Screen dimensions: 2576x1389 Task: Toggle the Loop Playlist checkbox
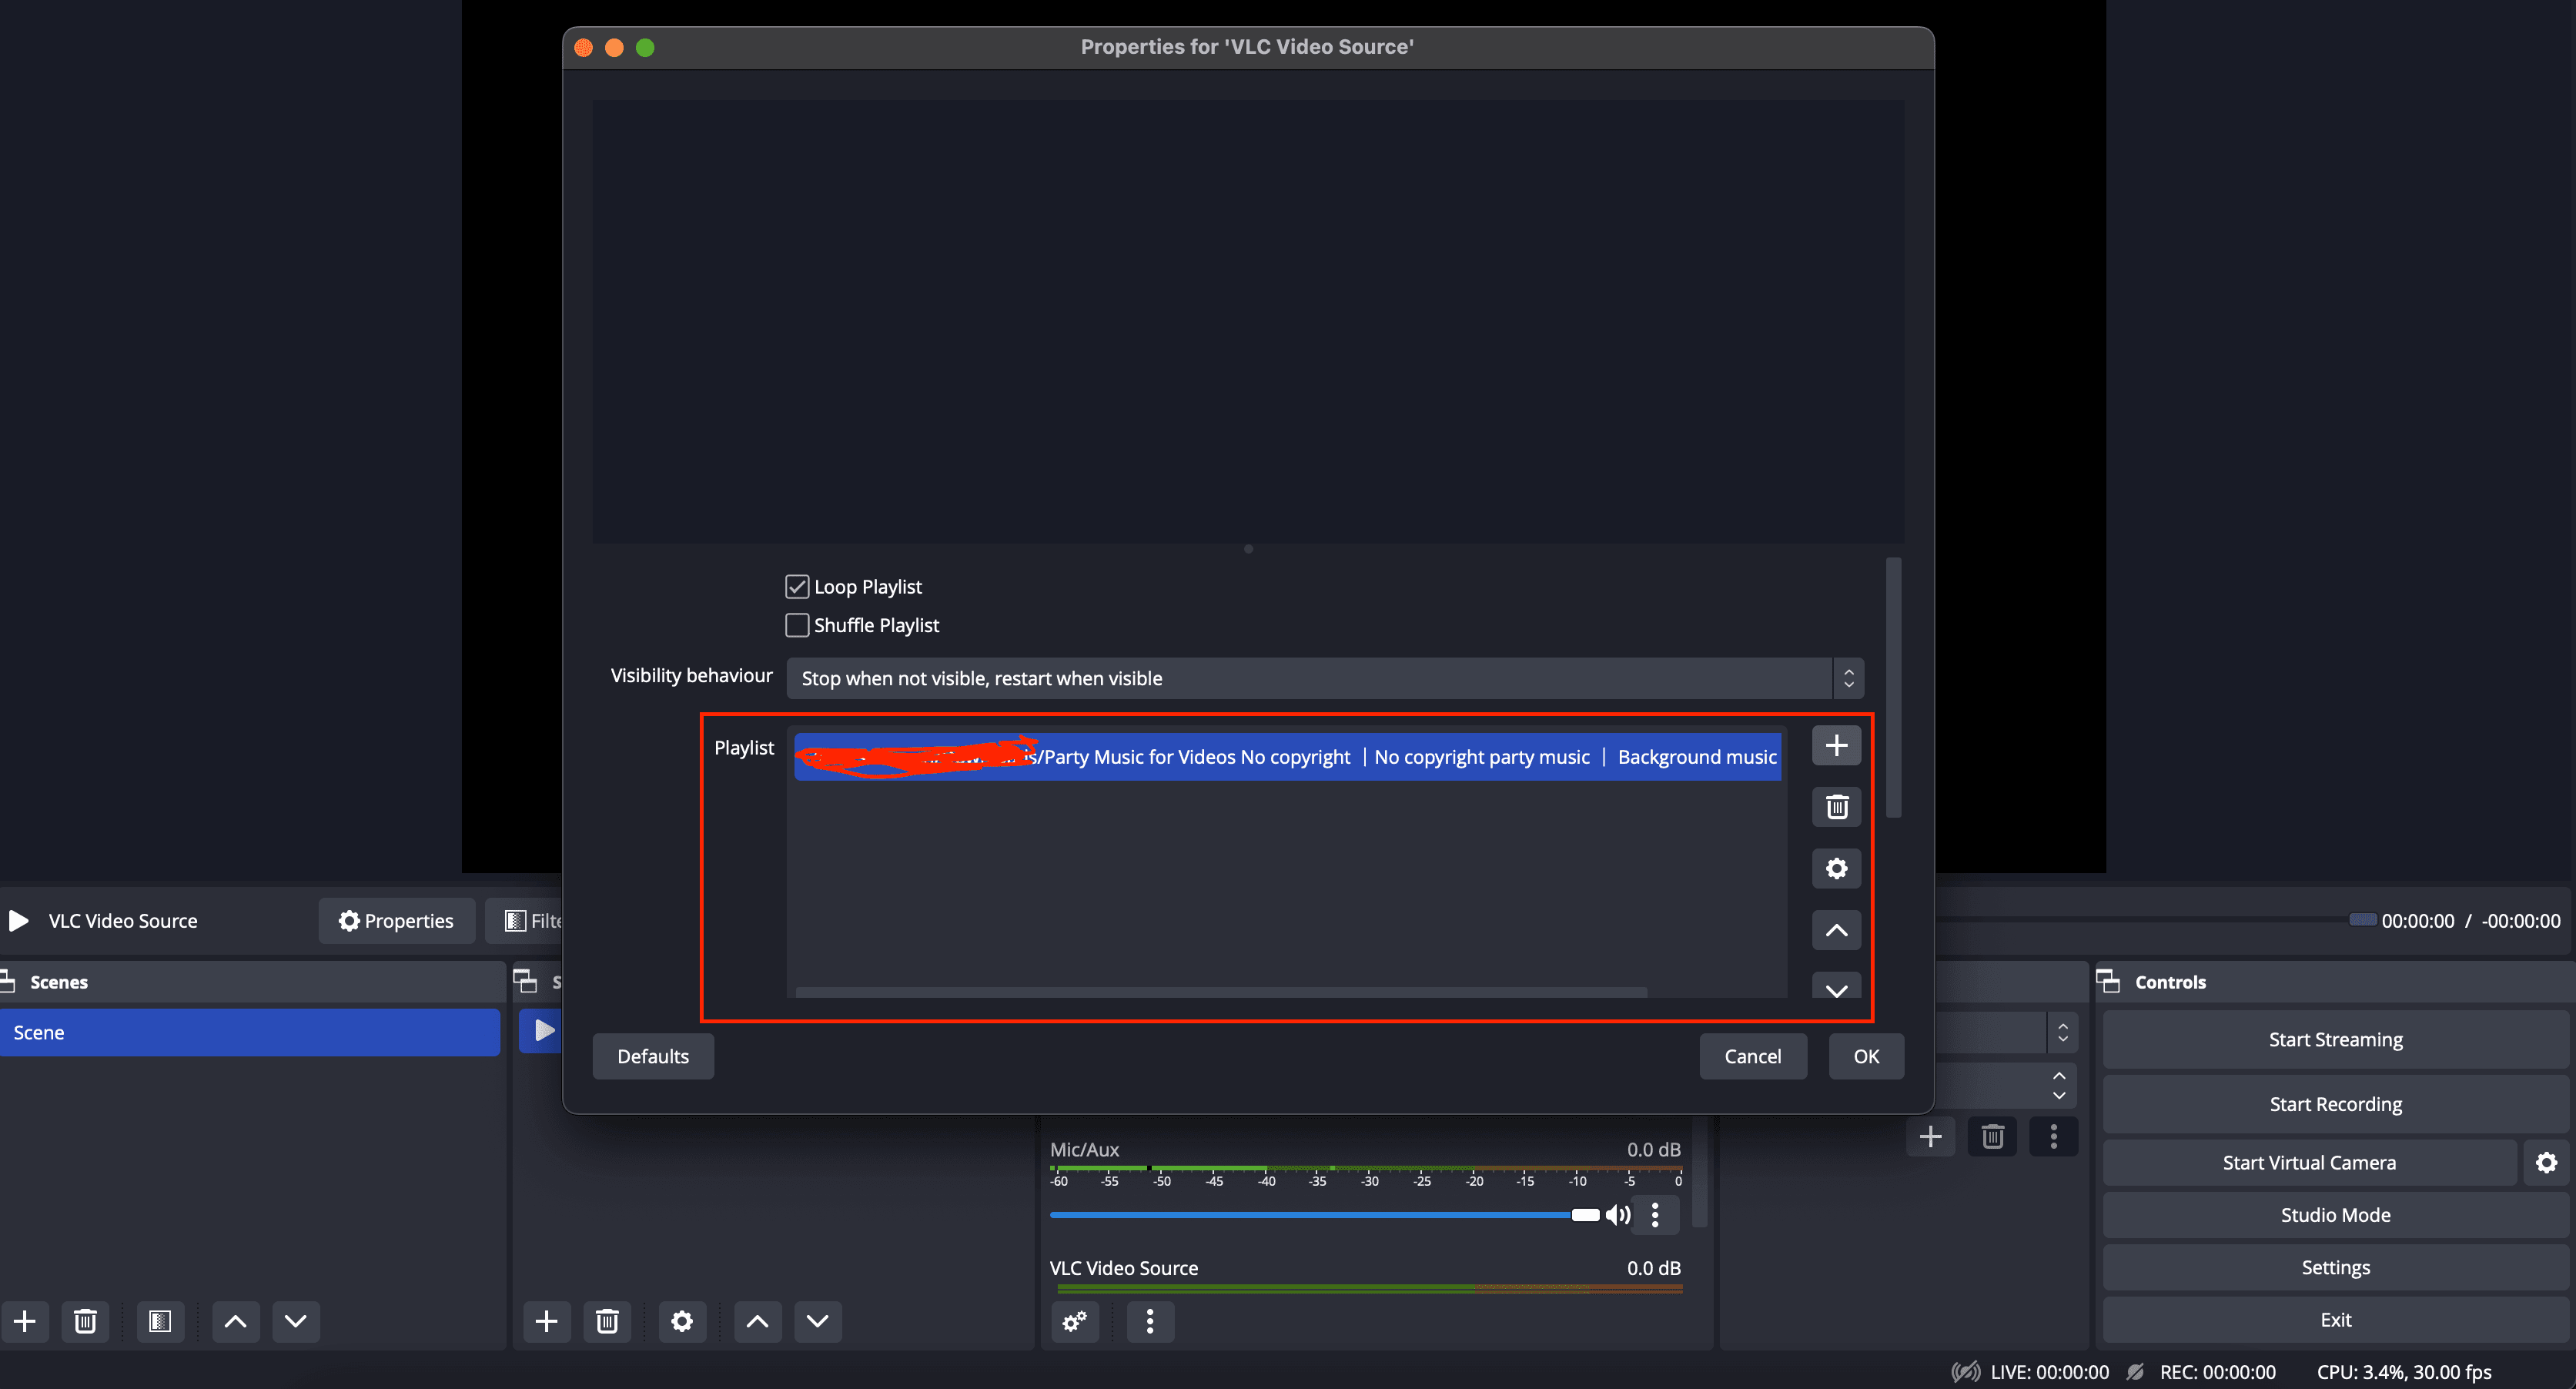point(797,587)
